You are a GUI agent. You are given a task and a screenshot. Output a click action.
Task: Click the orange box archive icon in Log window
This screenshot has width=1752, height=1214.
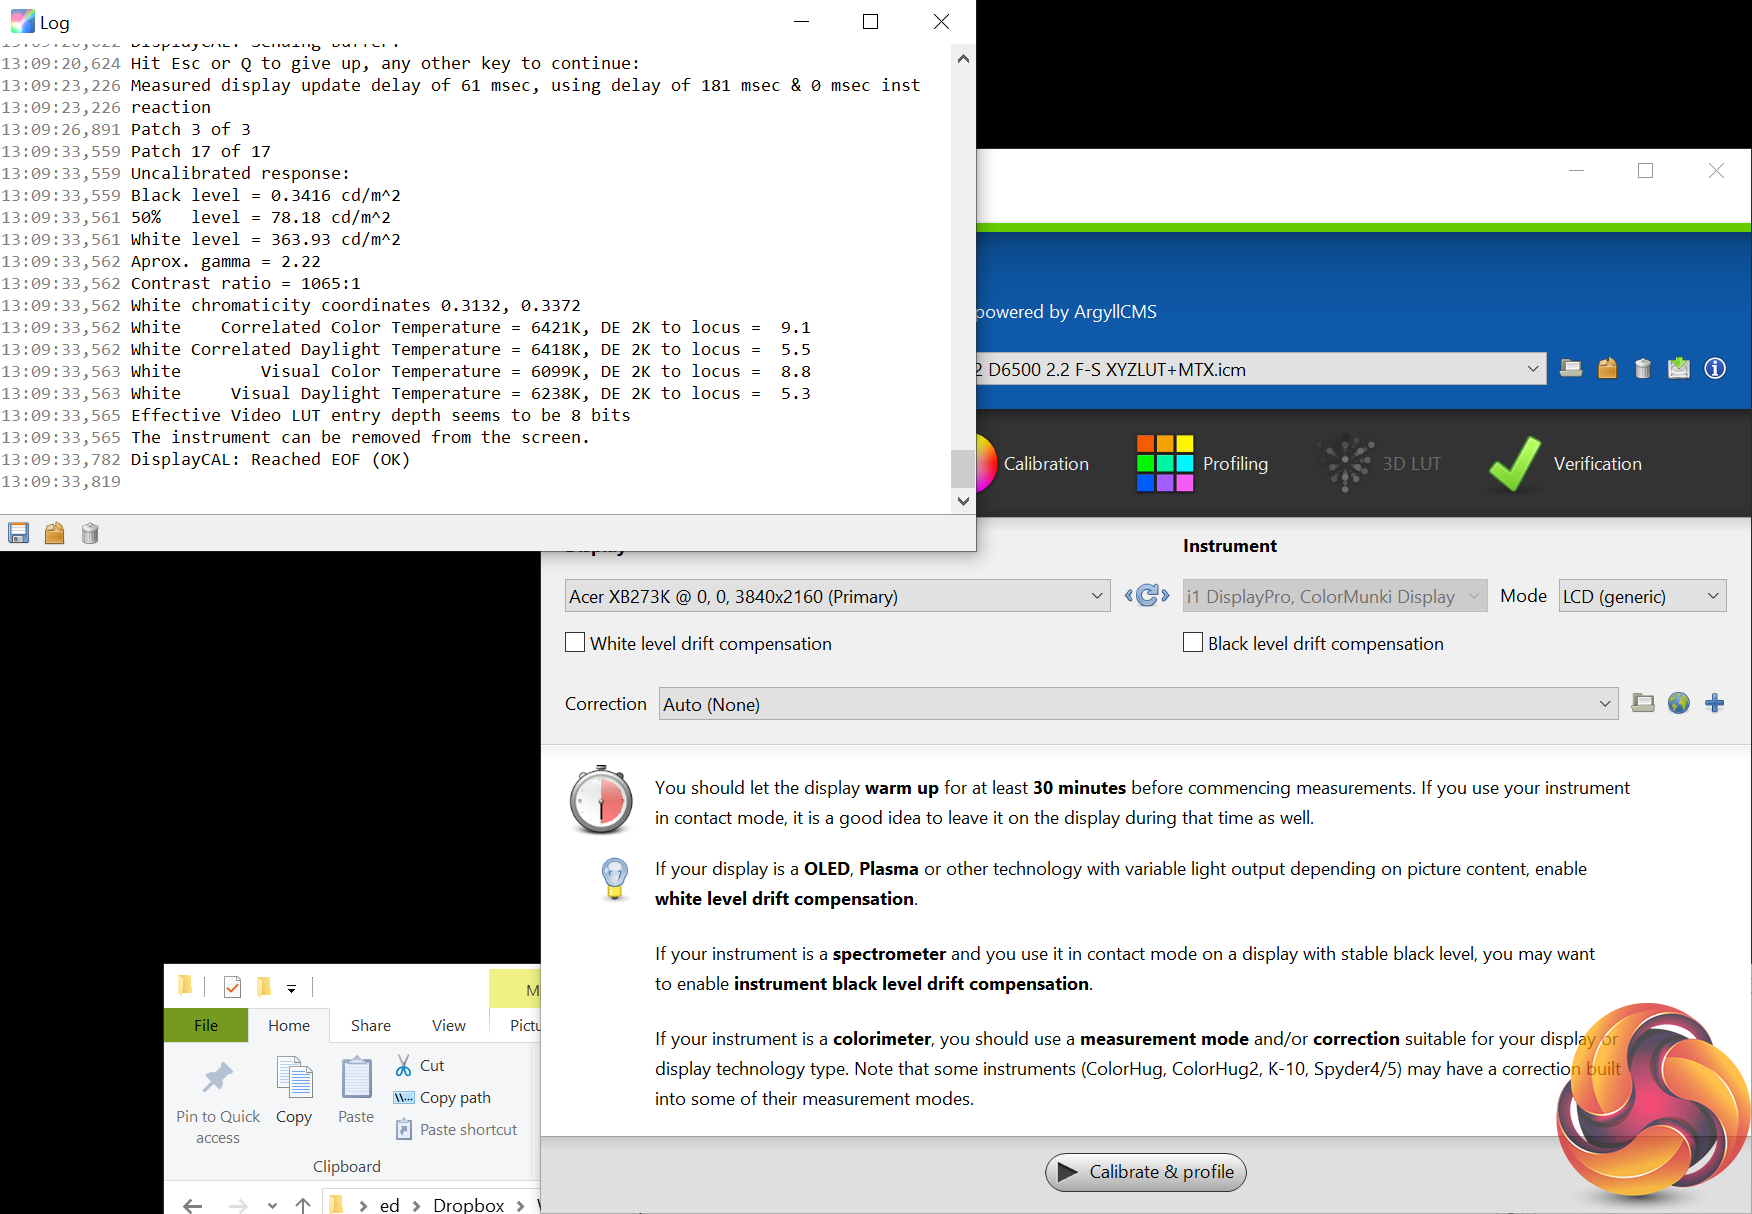click(55, 533)
